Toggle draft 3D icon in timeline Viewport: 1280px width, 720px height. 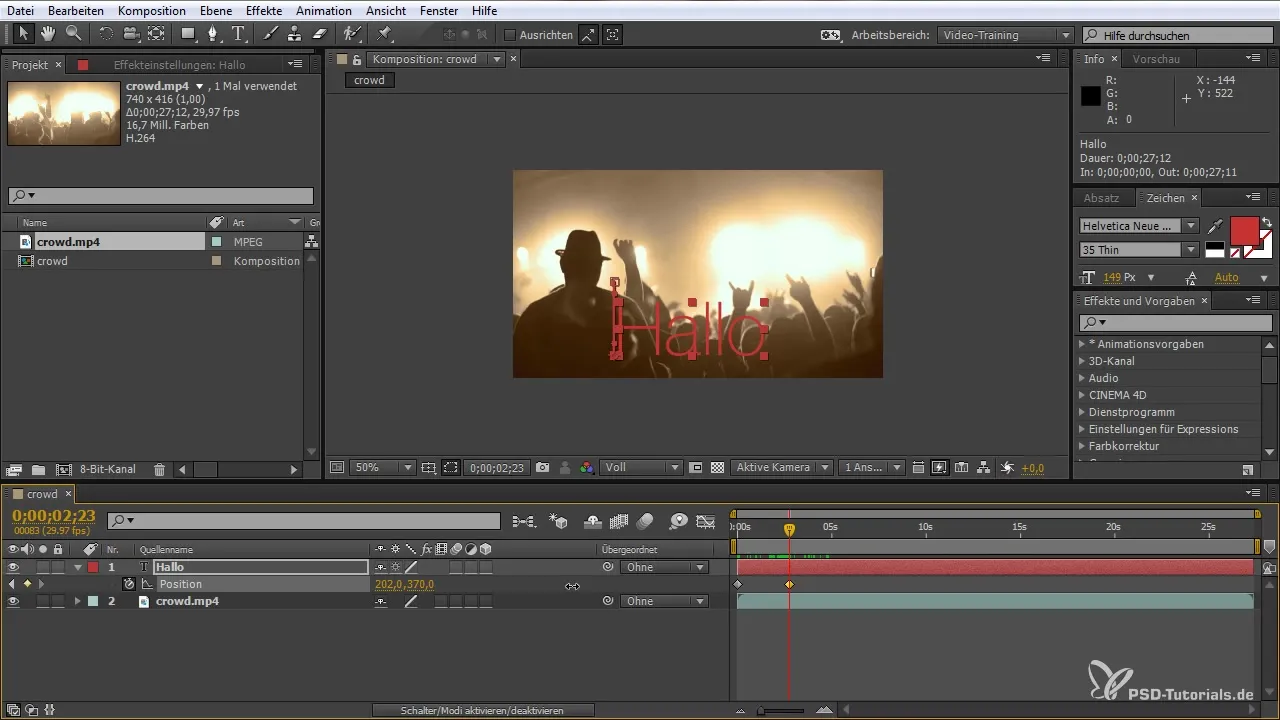point(560,521)
